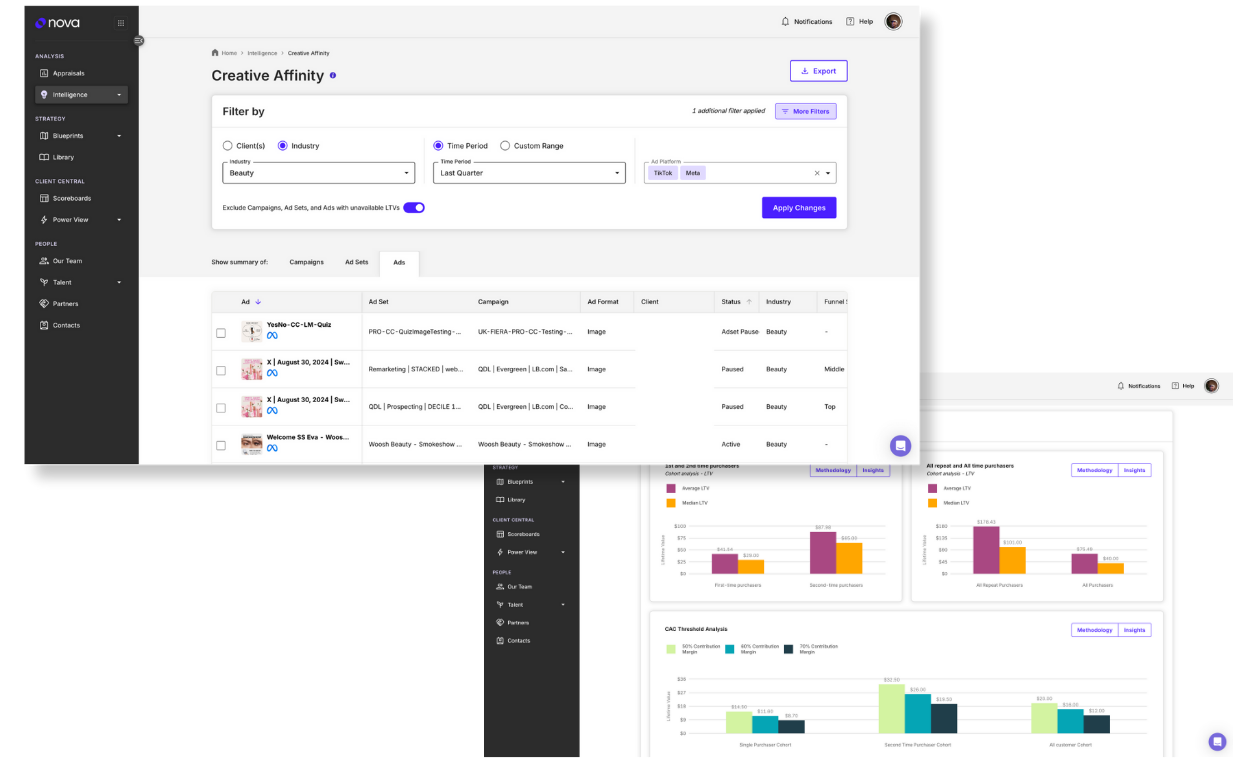Click the Notifications bell icon
The height and width of the screenshot is (758, 1234).
click(785, 21)
